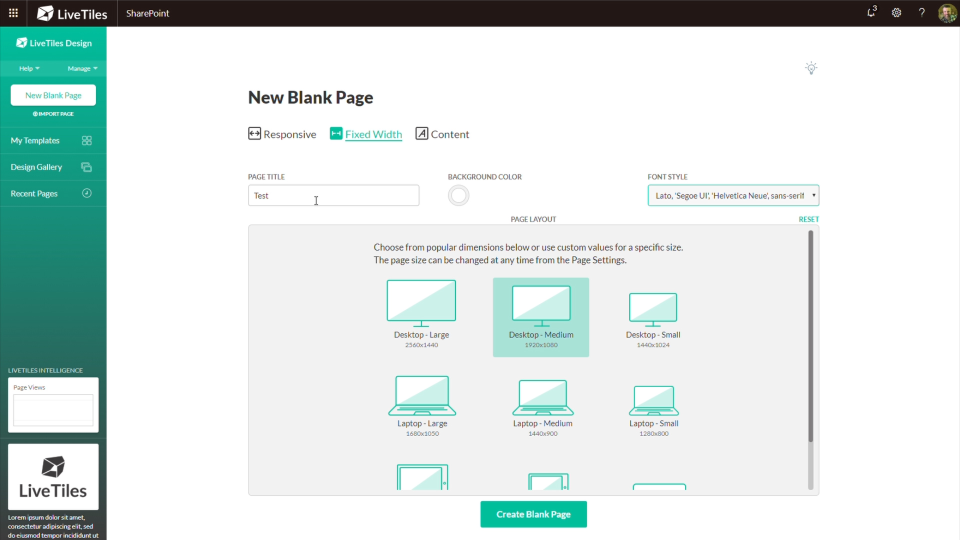The image size is (960, 540).
Task: Expand the Help dropdown menu
Action: coord(29,69)
